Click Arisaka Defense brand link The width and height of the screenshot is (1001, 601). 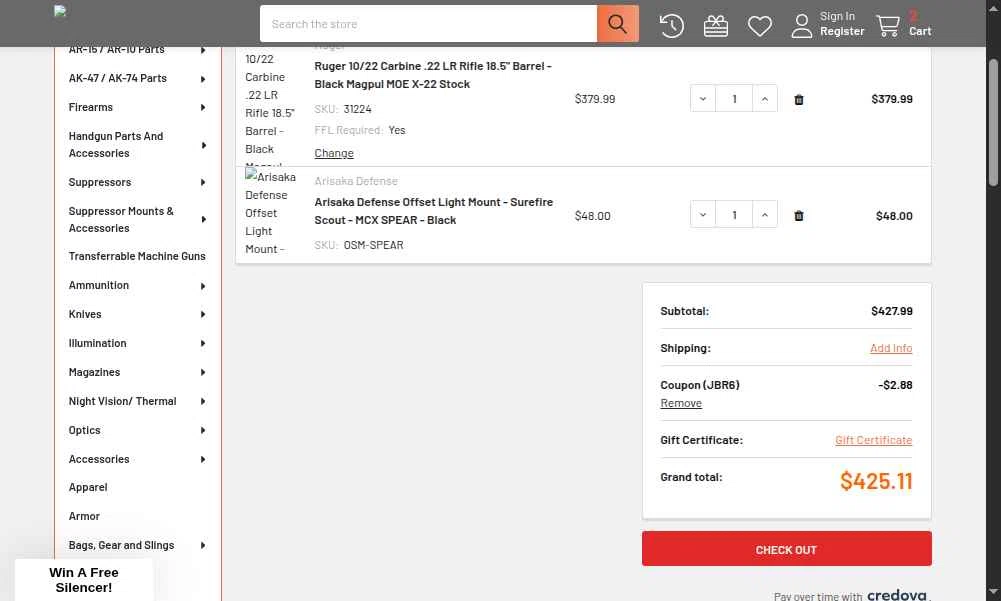click(x=356, y=181)
